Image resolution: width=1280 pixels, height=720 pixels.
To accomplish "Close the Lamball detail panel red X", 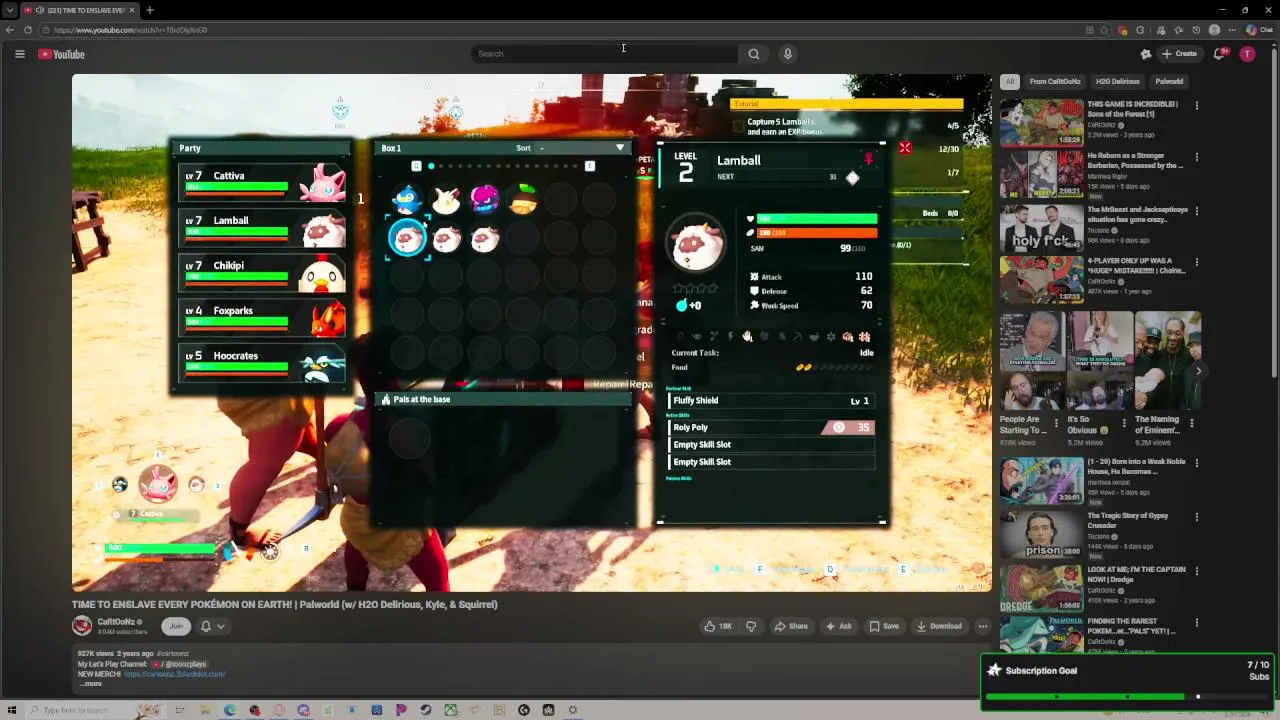I will pyautogui.click(x=905, y=148).
